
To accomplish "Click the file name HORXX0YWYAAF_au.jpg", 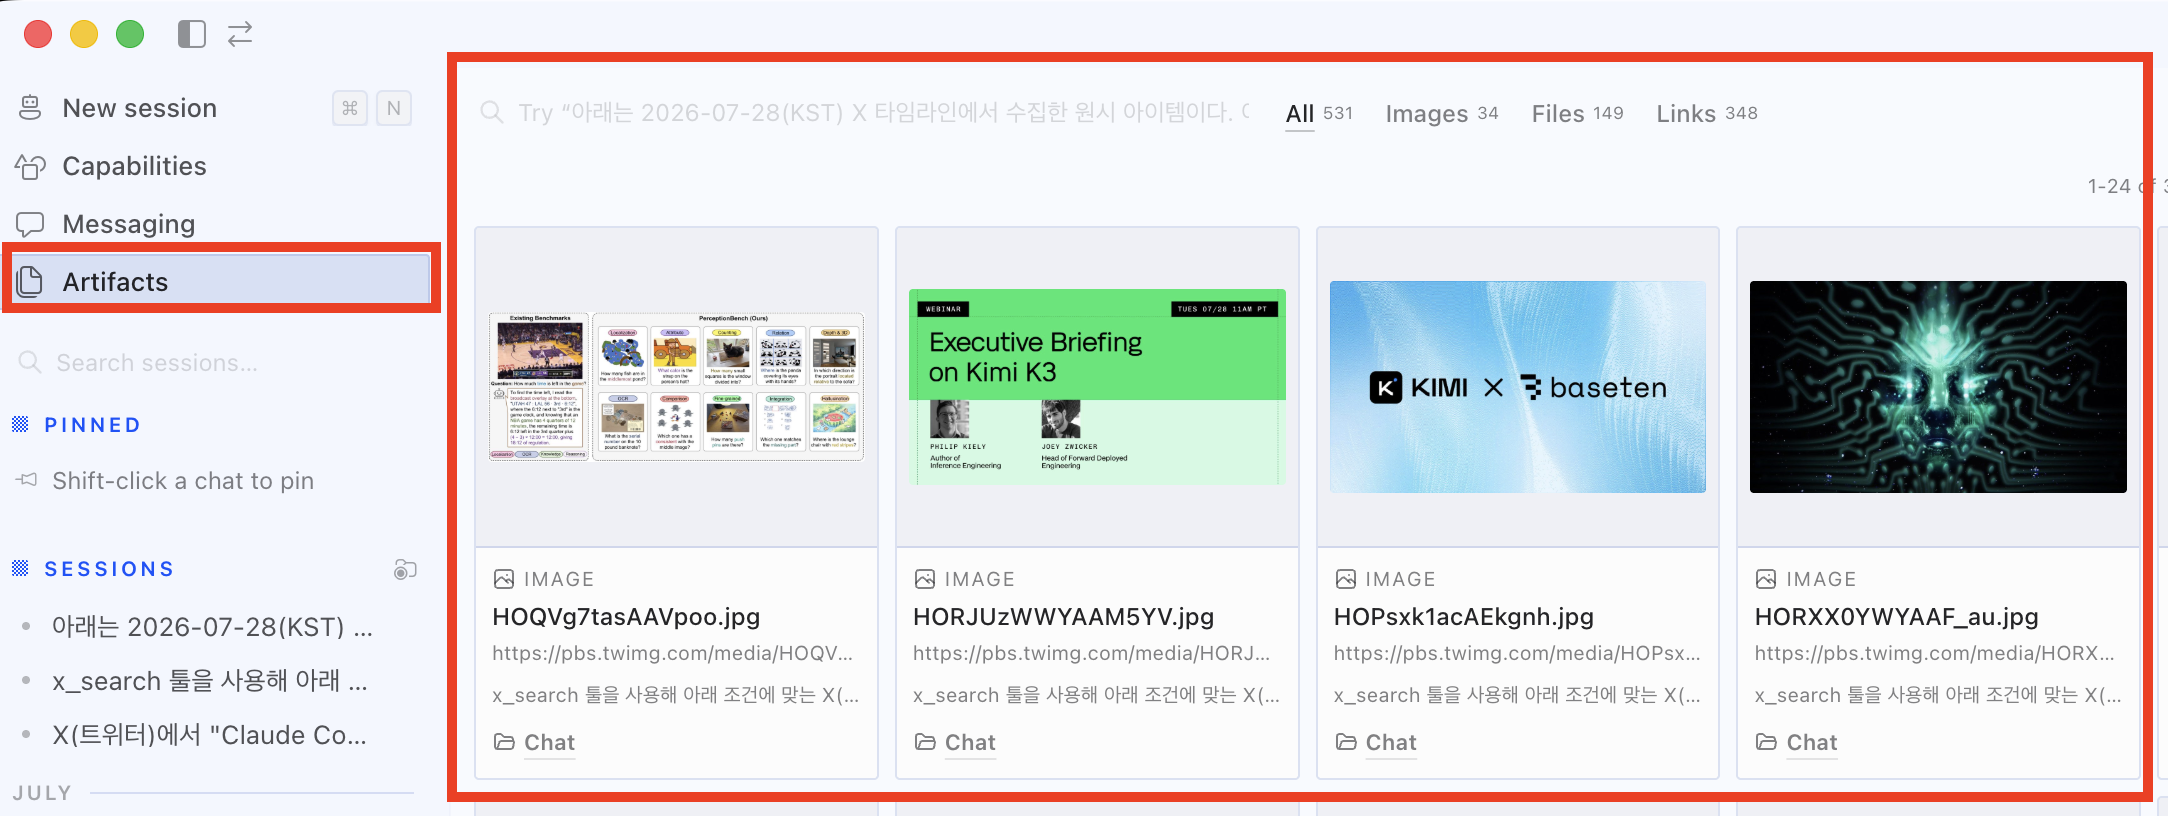I will click(x=1897, y=617).
